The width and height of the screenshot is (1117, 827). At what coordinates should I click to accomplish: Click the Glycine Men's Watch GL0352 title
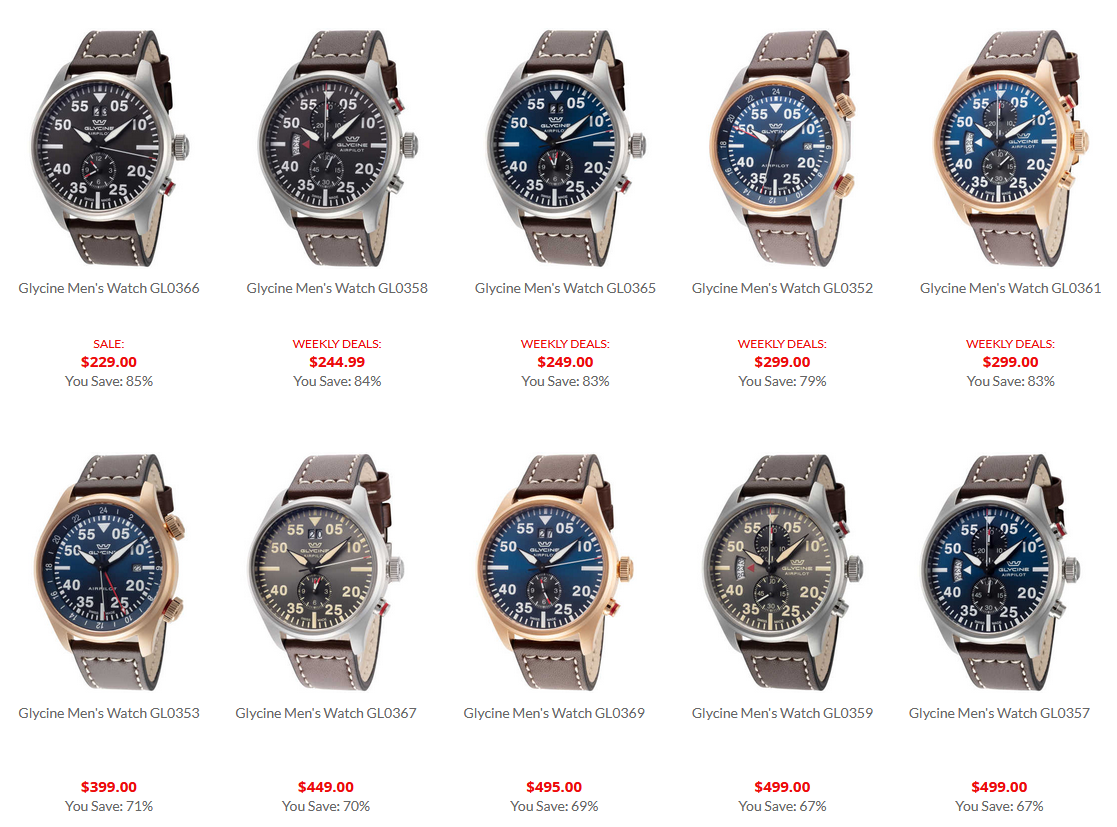pyautogui.click(x=782, y=288)
